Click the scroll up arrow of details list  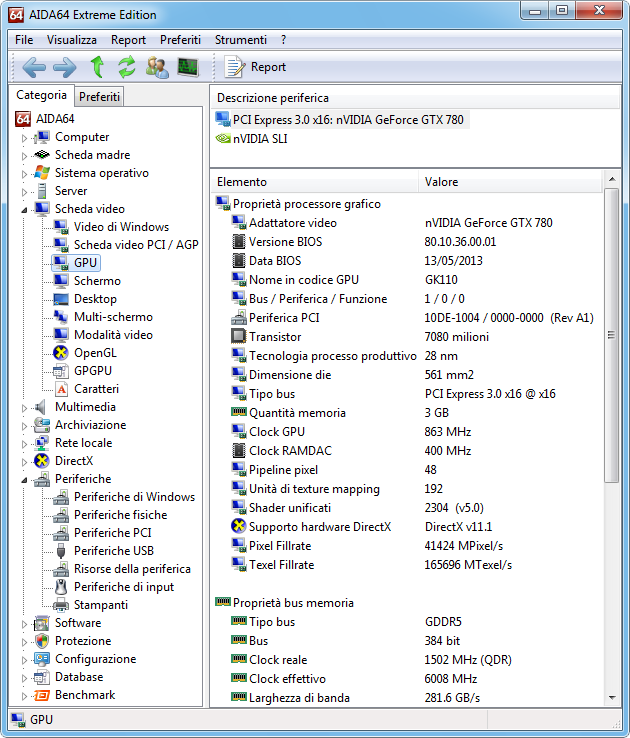(612, 179)
